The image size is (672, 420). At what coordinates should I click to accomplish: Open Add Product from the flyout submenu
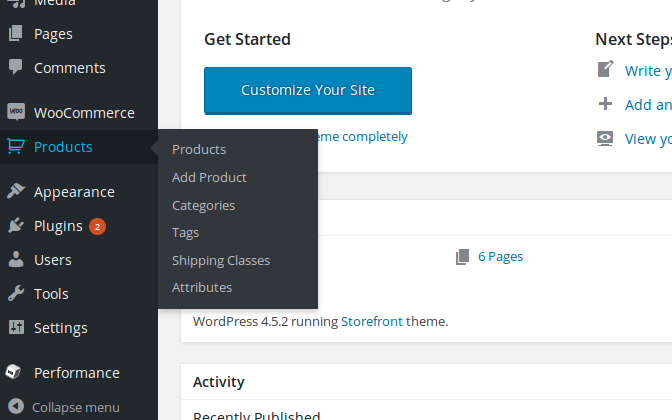coord(209,177)
